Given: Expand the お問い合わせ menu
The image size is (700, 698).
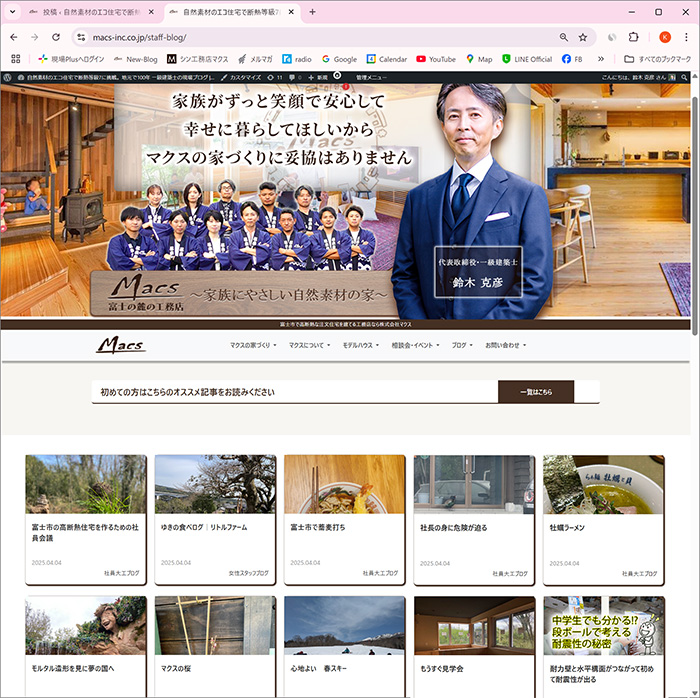Looking at the screenshot, I should coord(506,345).
